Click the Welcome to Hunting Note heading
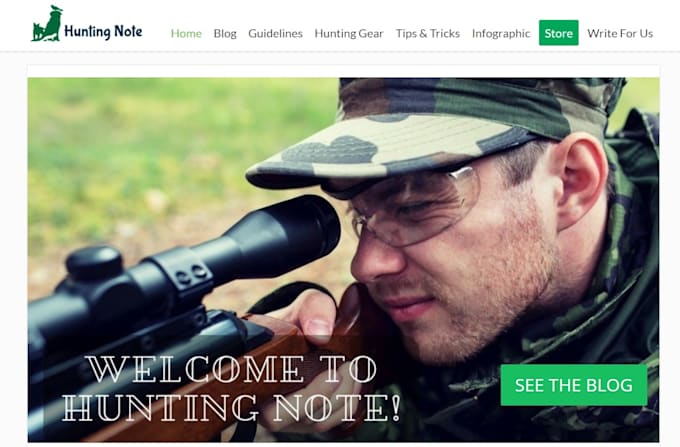 click(232, 388)
